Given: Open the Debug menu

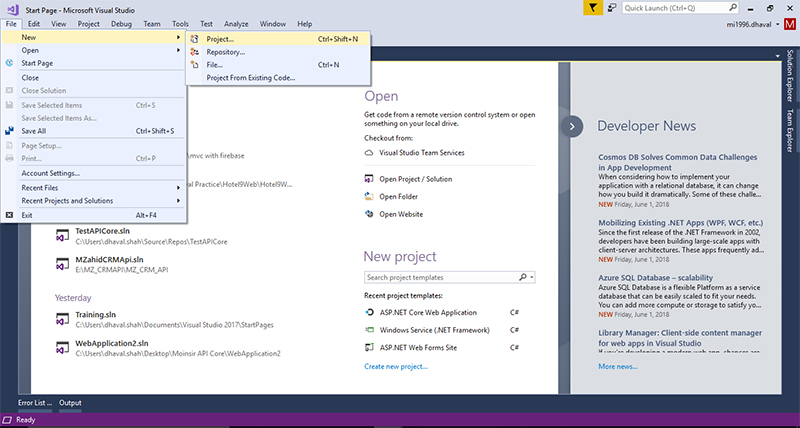Looking at the screenshot, I should (x=121, y=22).
